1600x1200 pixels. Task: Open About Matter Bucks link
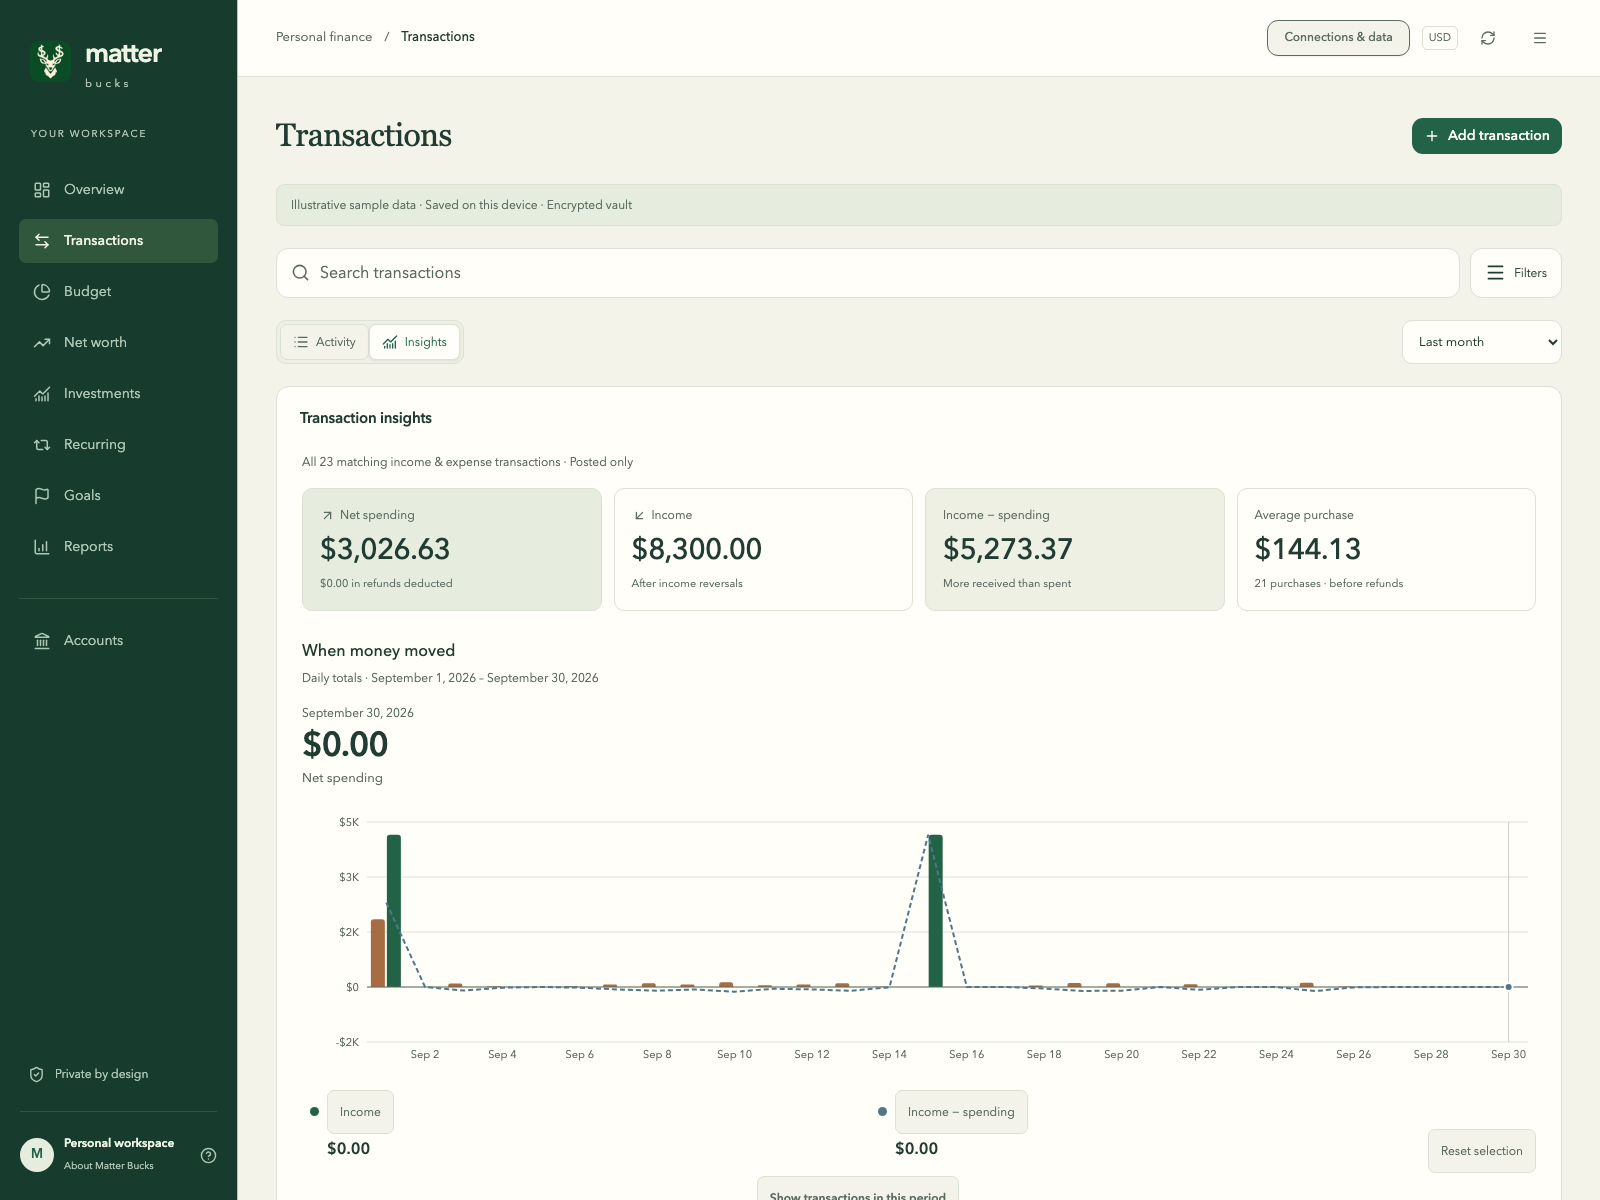tap(109, 1166)
